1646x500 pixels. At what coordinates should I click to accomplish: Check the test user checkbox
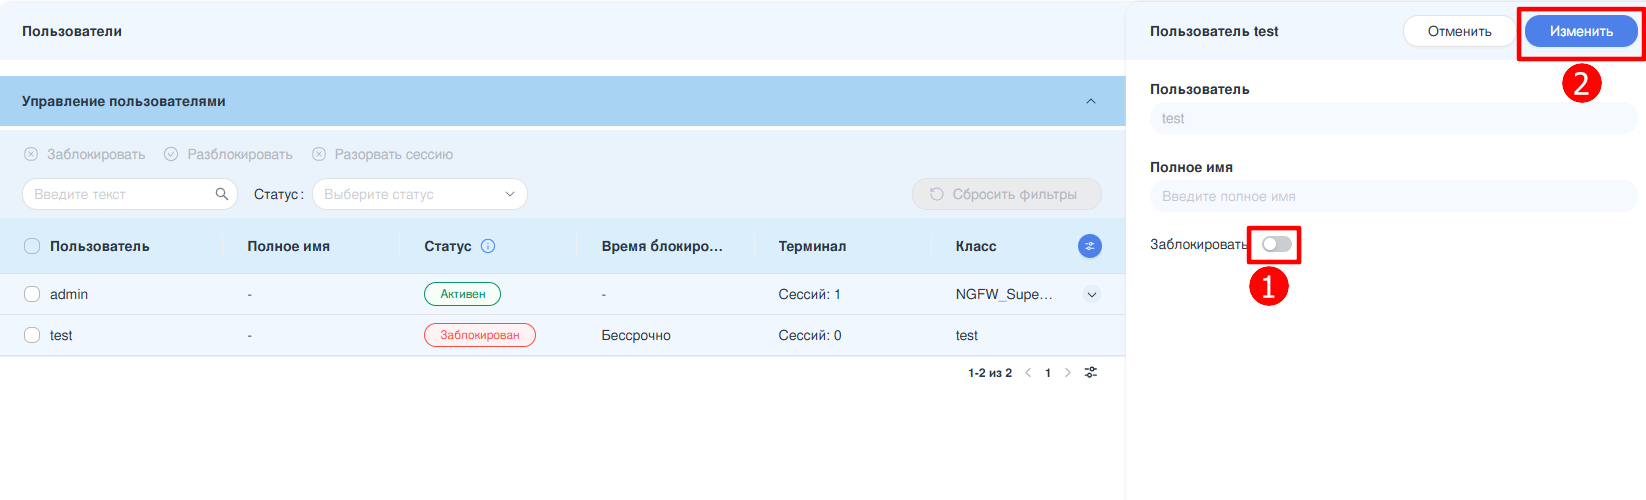(32, 335)
